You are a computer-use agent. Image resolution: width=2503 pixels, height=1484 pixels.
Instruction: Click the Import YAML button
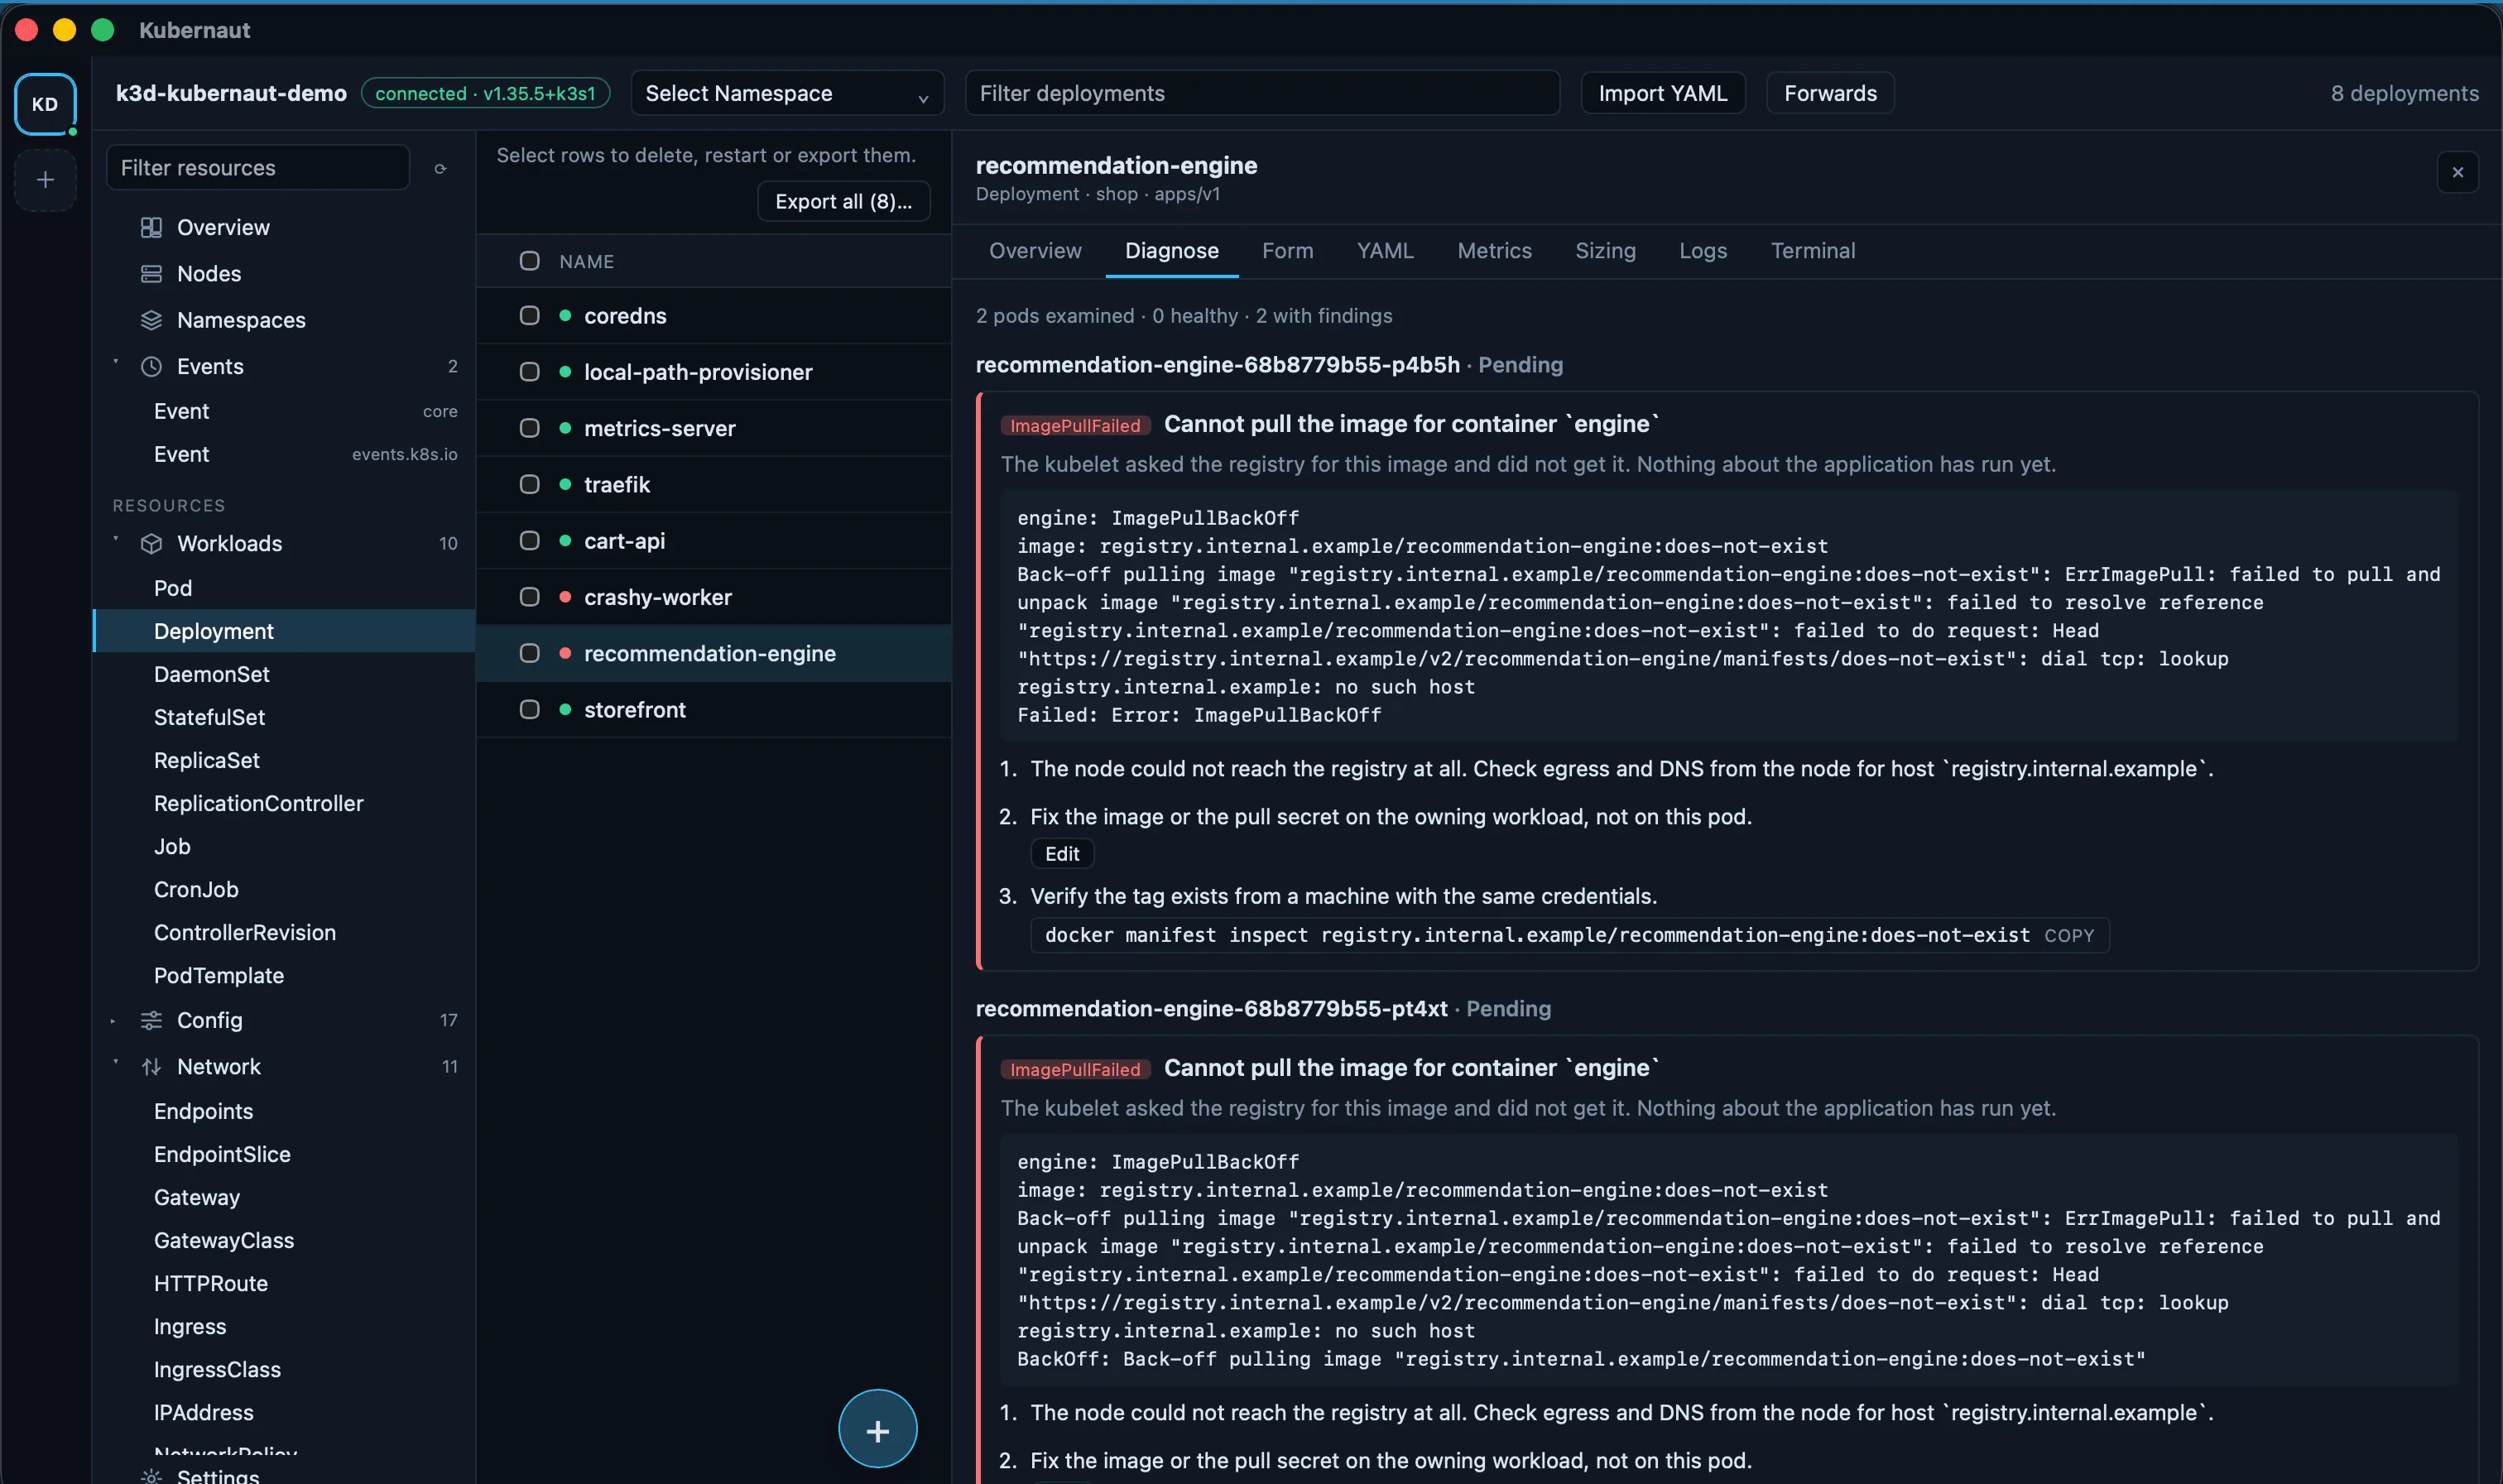pyautogui.click(x=1662, y=93)
